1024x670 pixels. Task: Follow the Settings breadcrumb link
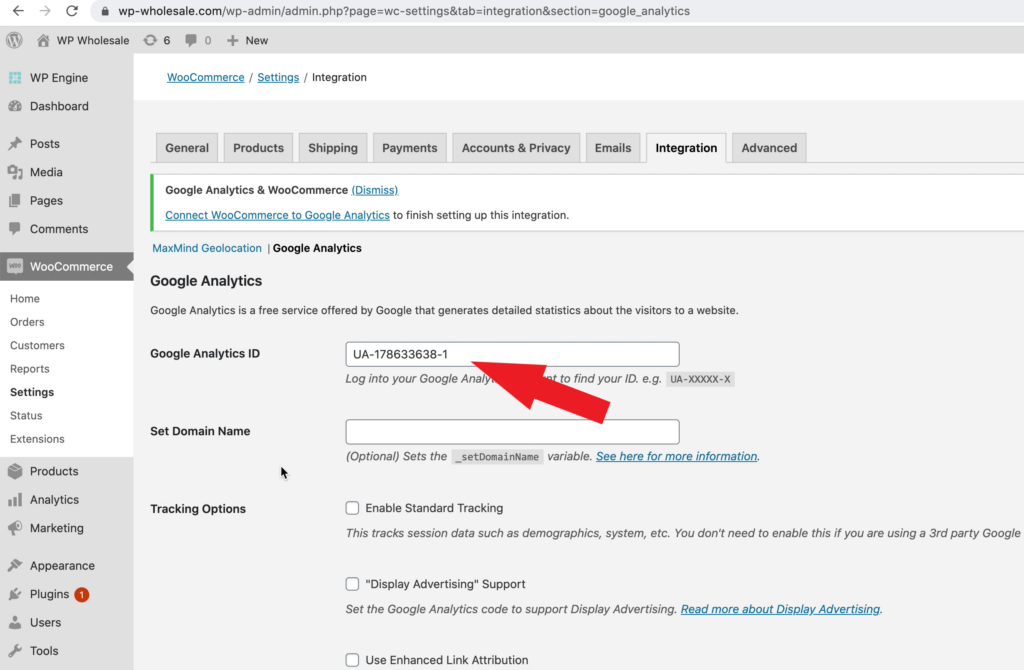point(278,77)
